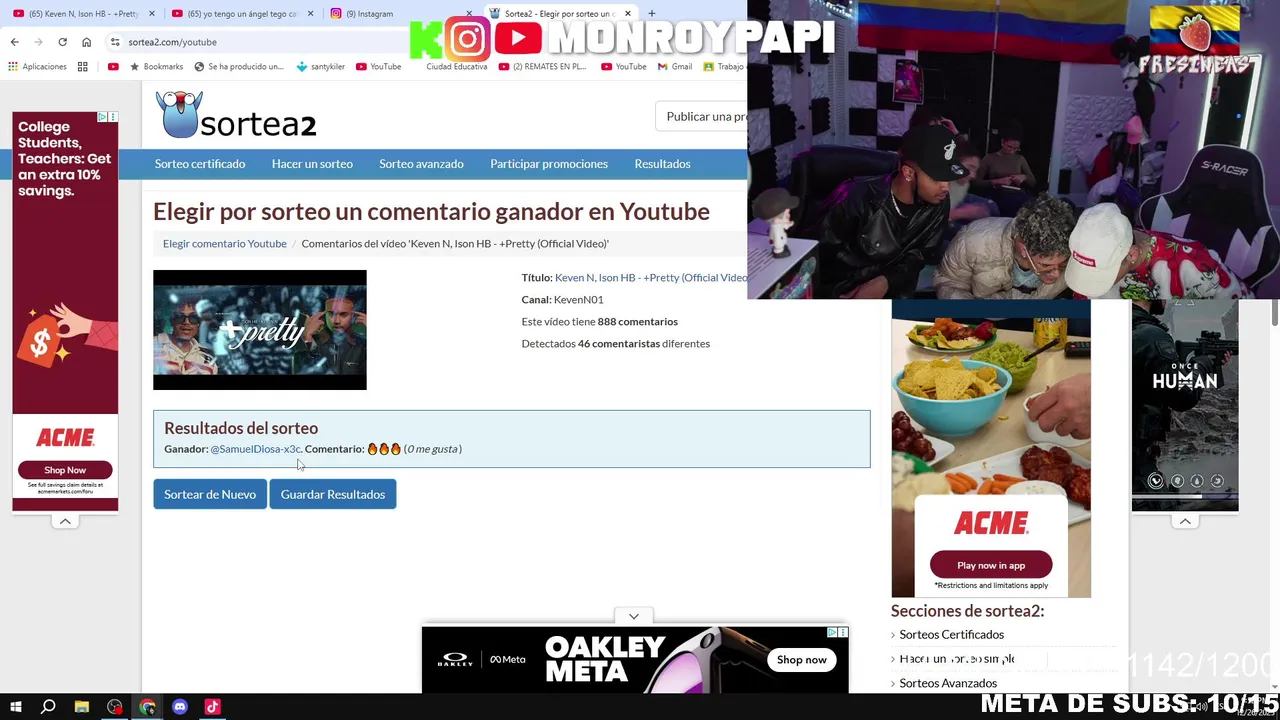Open the video title link 'Keven N, Ison HB - +Pretty'

click(651, 277)
